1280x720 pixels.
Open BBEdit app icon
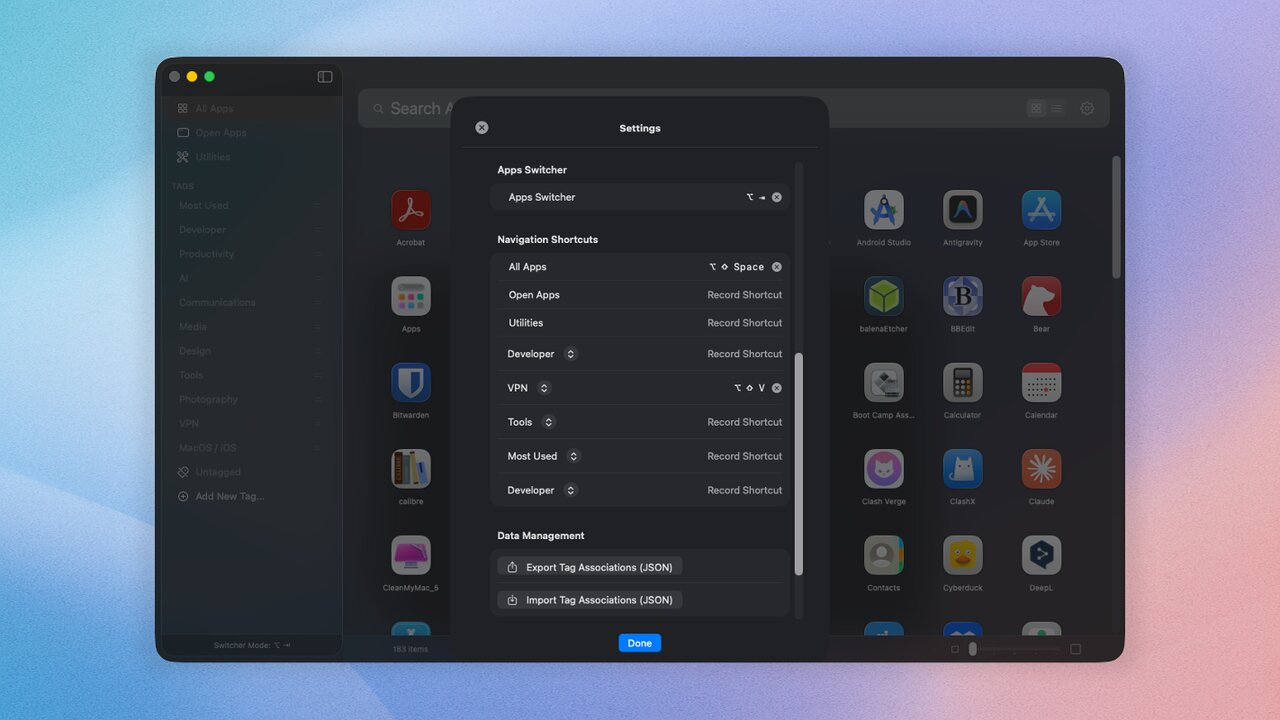point(963,296)
